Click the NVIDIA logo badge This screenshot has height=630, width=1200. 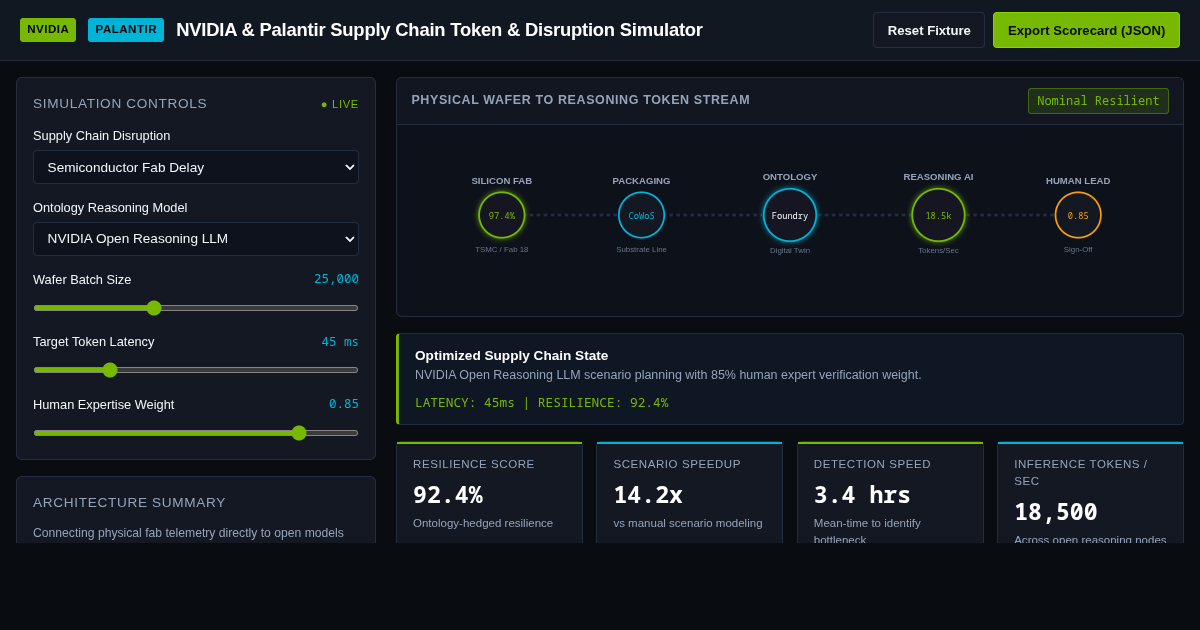[x=48, y=30]
